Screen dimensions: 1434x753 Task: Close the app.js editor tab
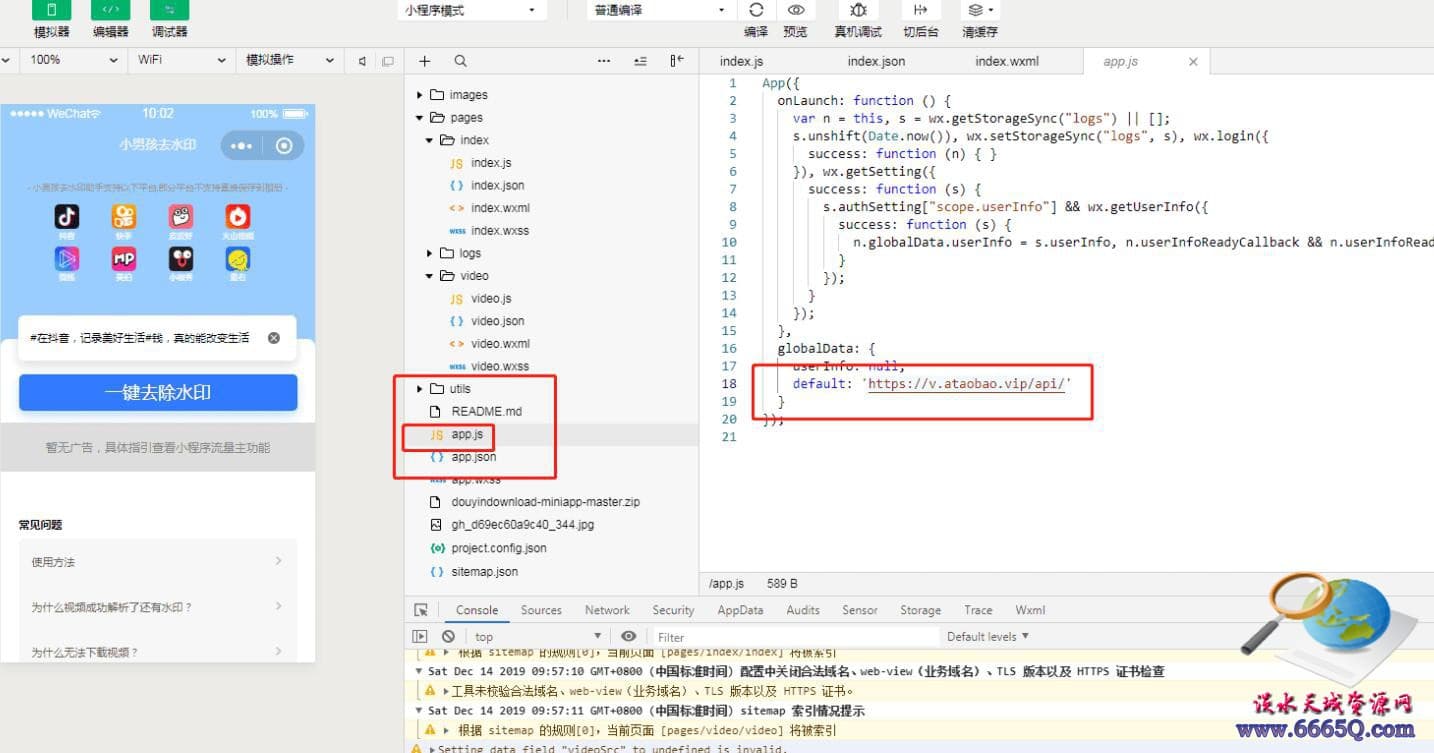point(1193,62)
